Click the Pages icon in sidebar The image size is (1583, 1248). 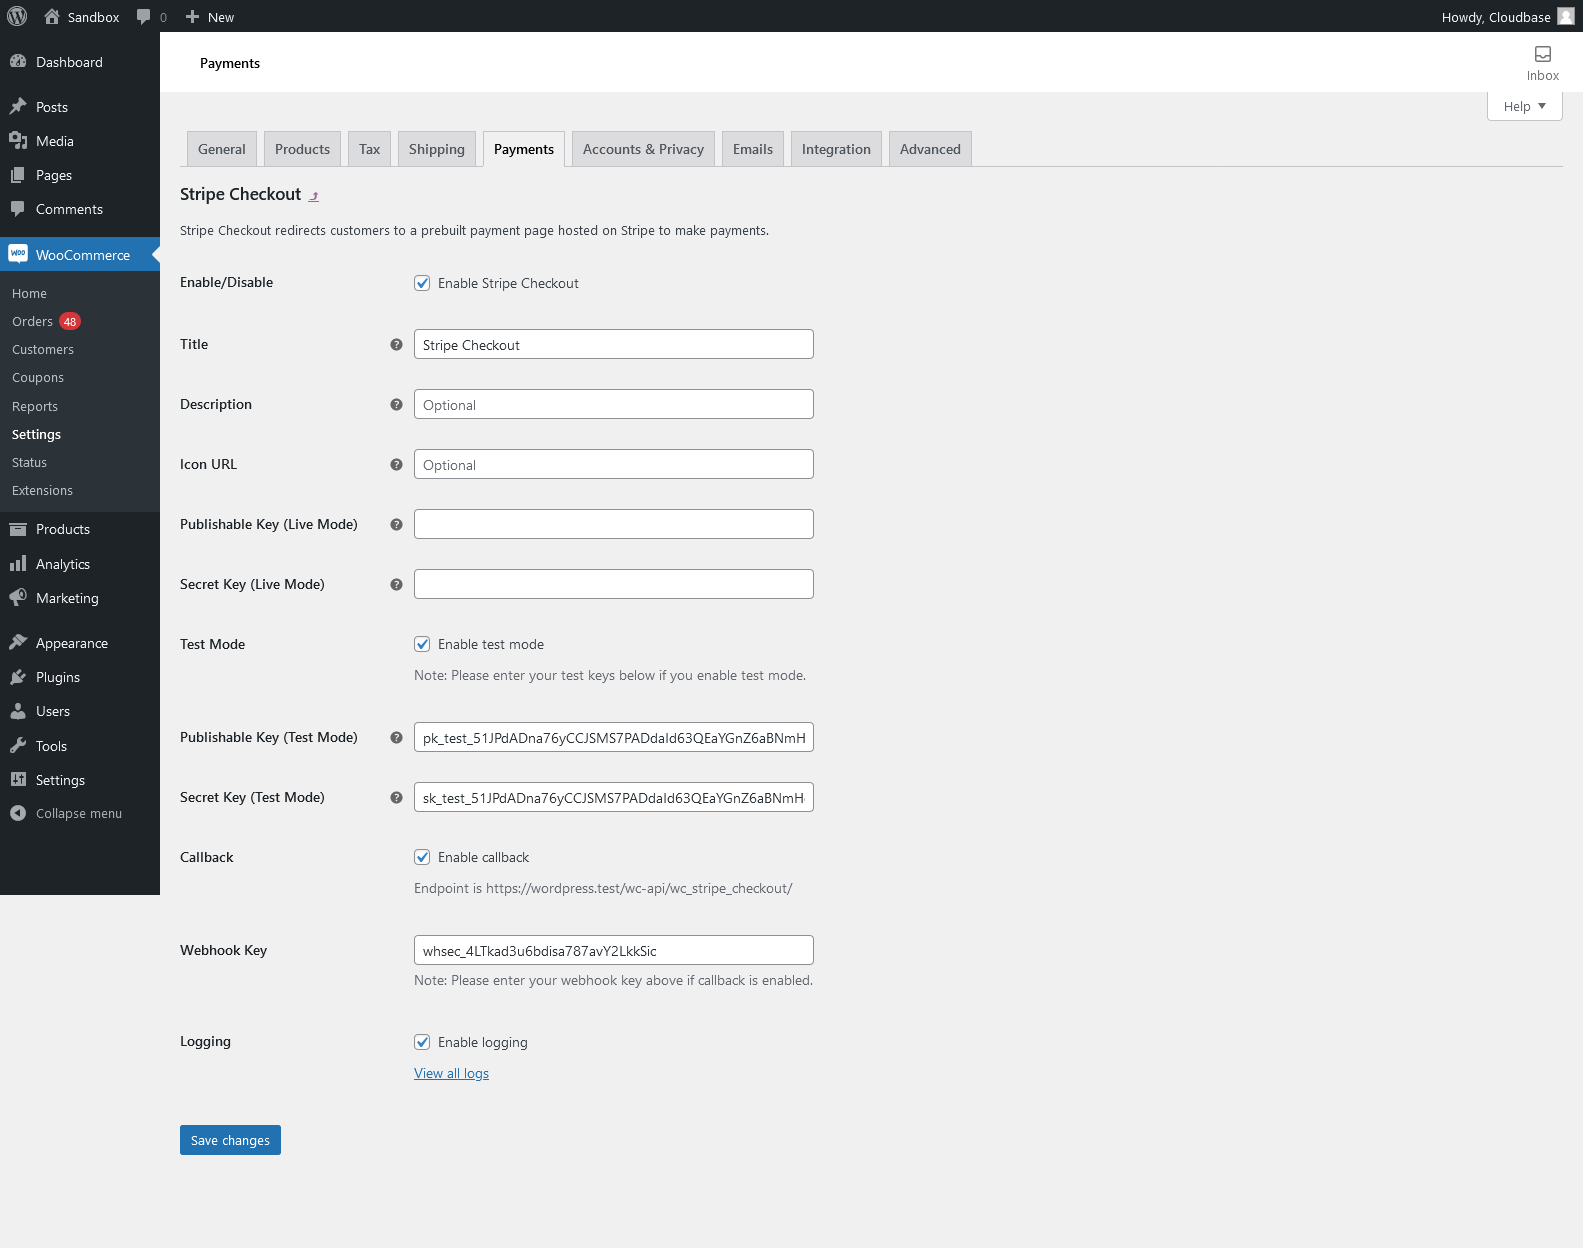click(x=18, y=174)
